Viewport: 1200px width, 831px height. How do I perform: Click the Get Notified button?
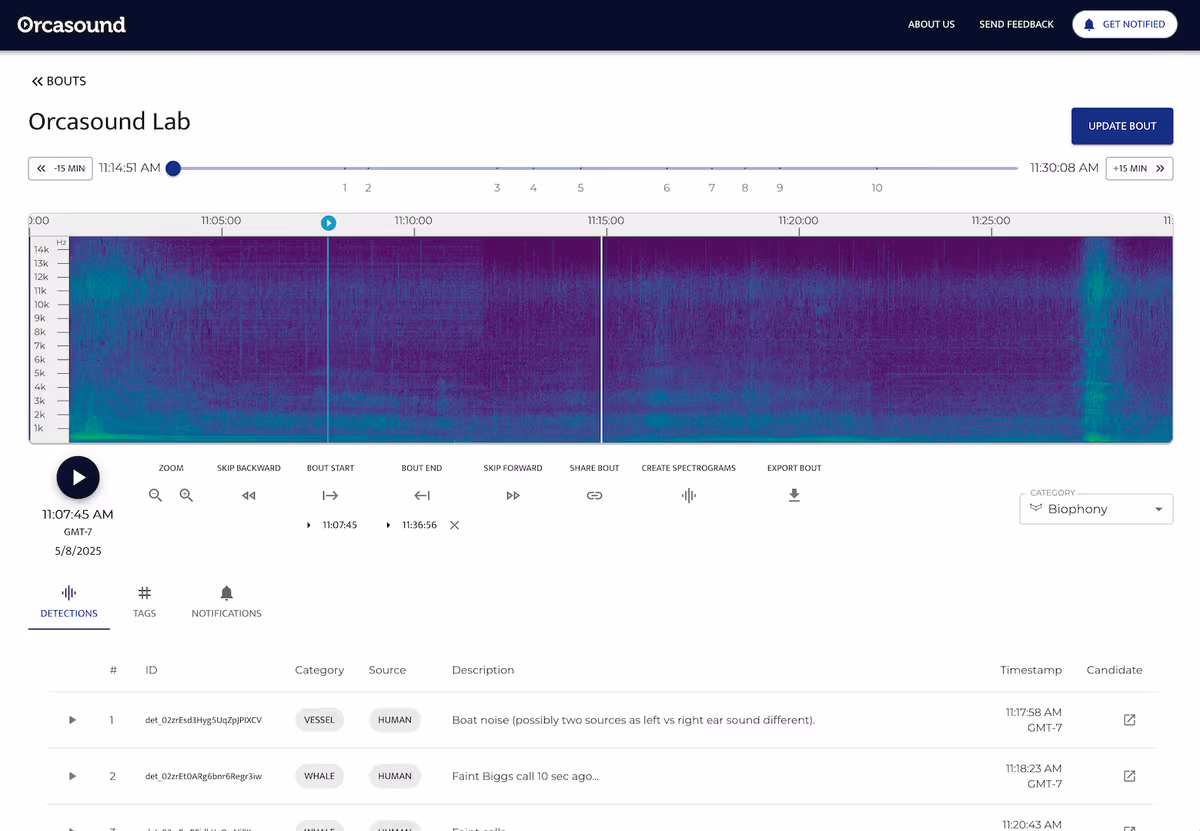coord(1125,25)
